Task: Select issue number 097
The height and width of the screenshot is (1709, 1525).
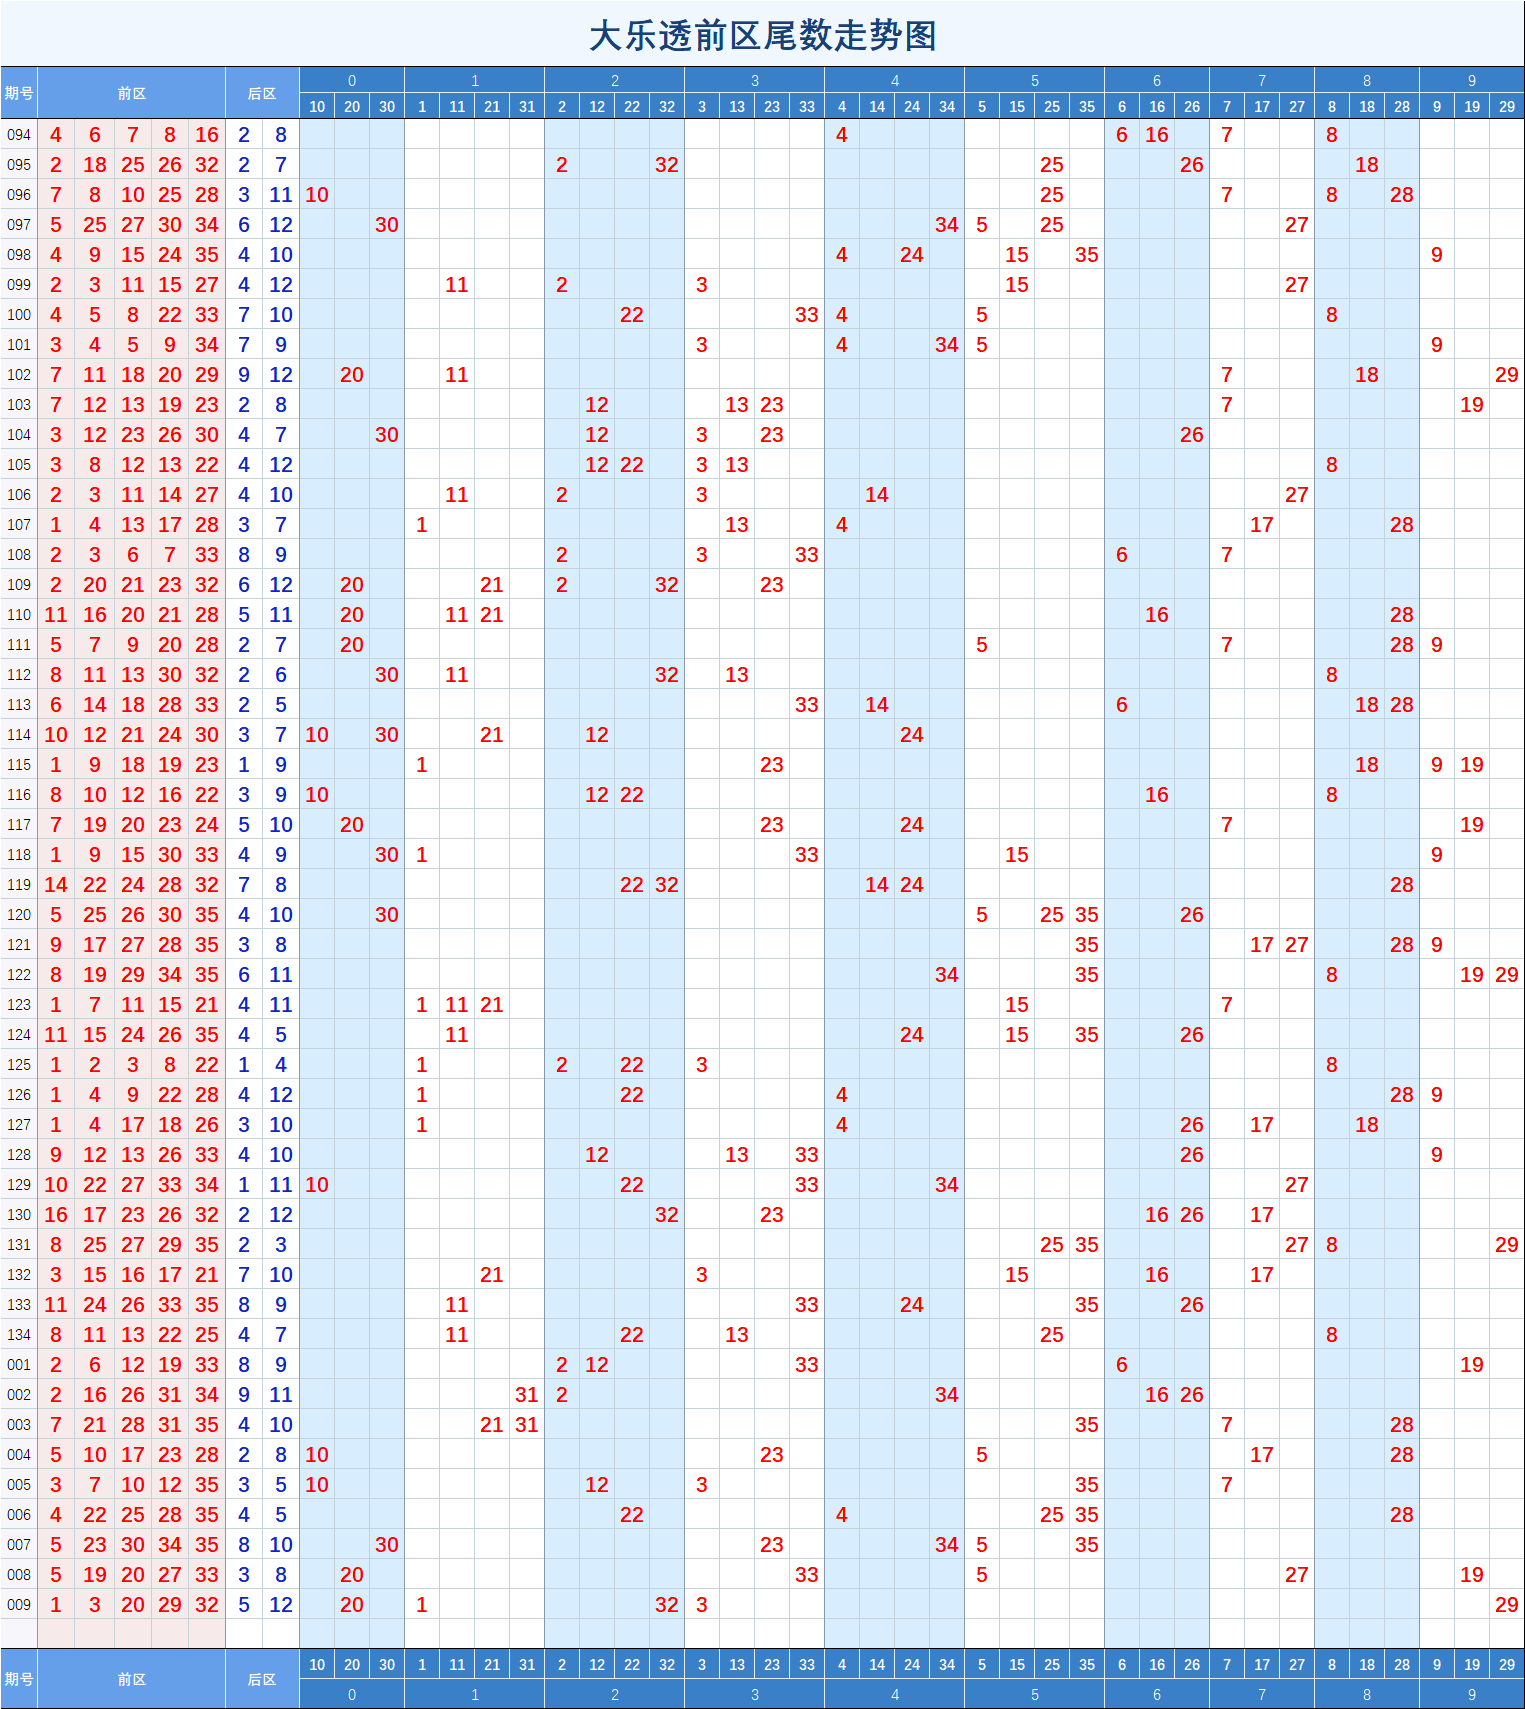Action: point(19,225)
